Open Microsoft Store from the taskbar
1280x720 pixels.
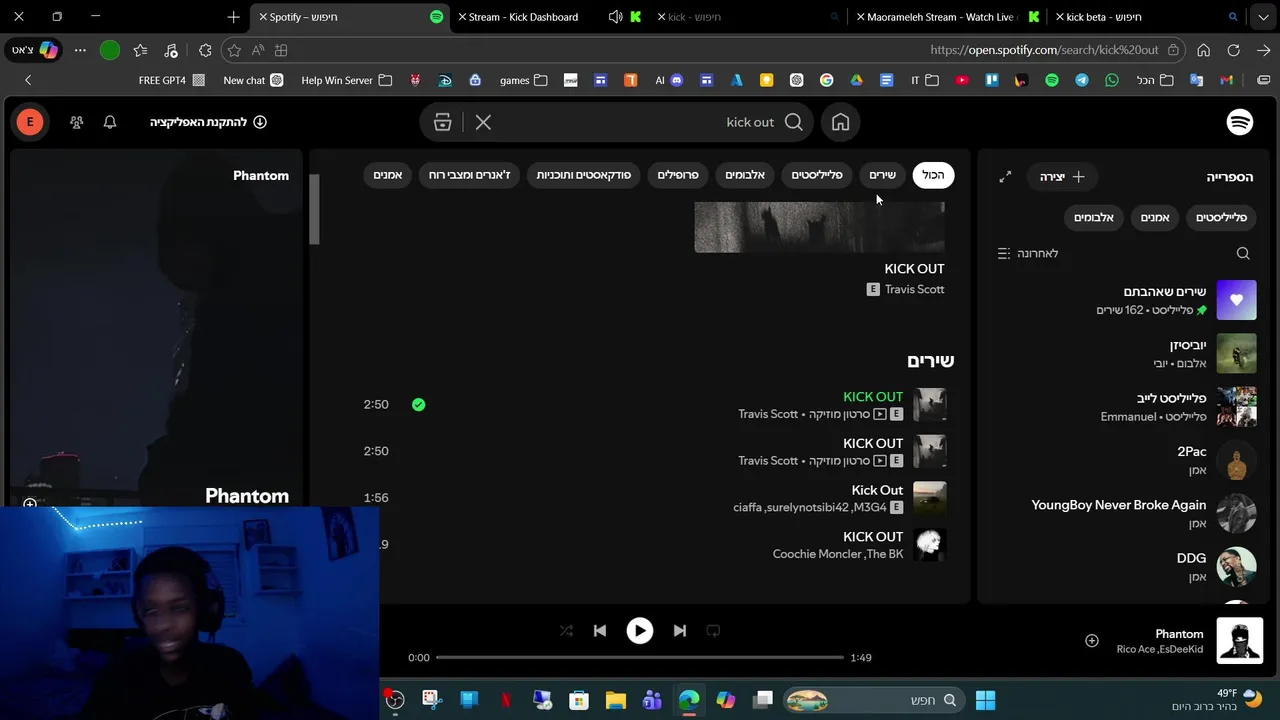[x=578, y=700]
